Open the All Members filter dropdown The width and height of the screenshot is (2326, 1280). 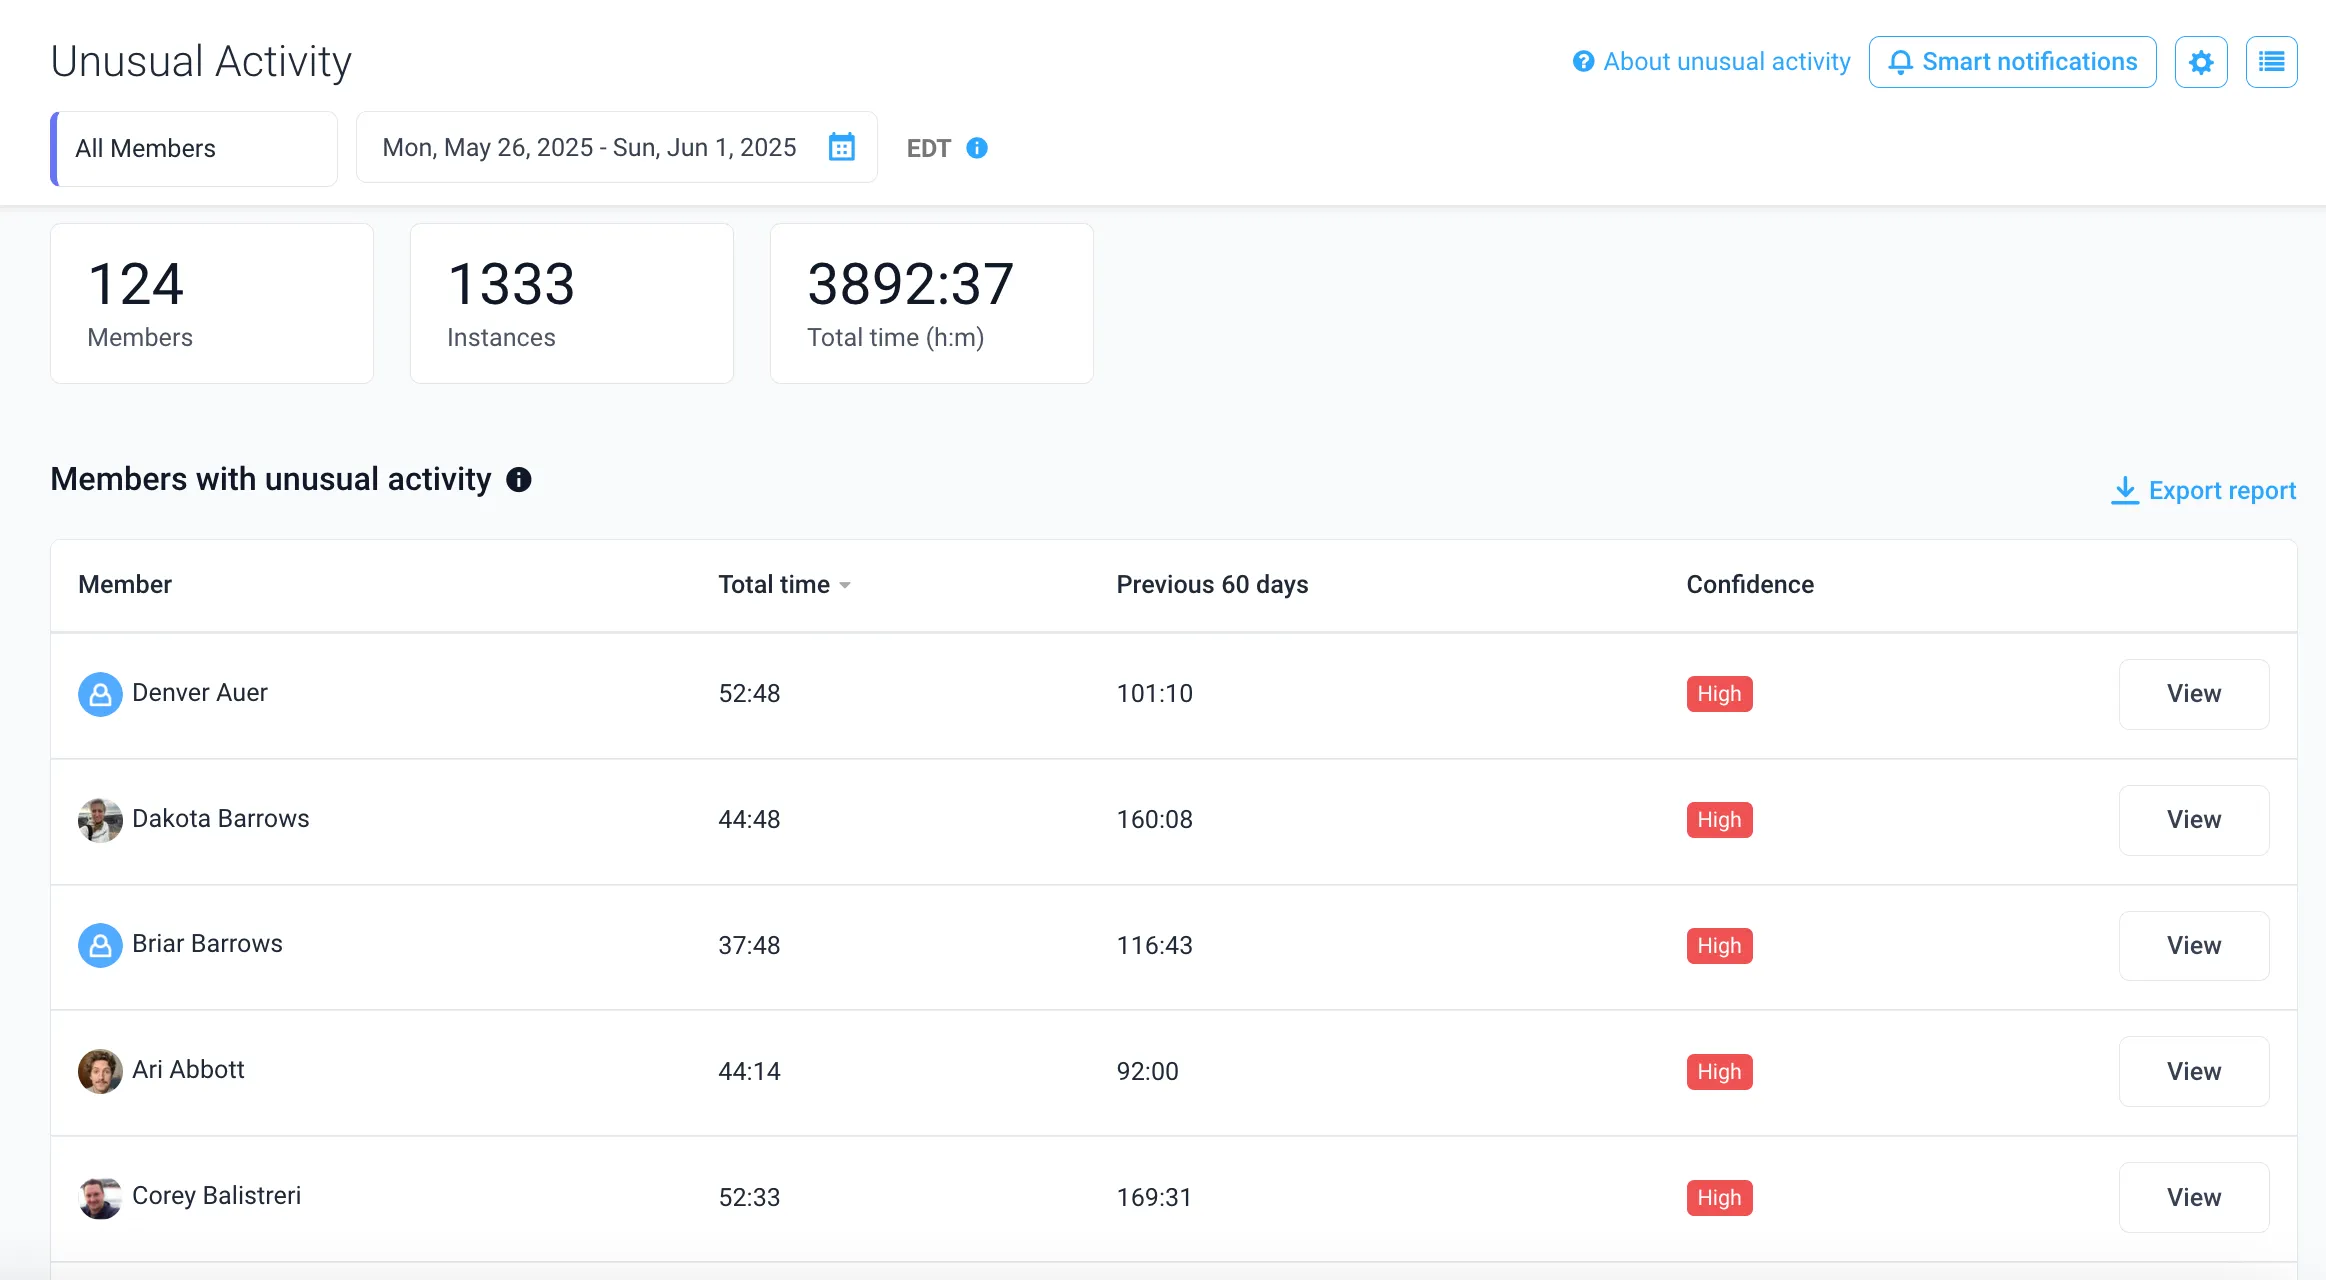tap(194, 148)
